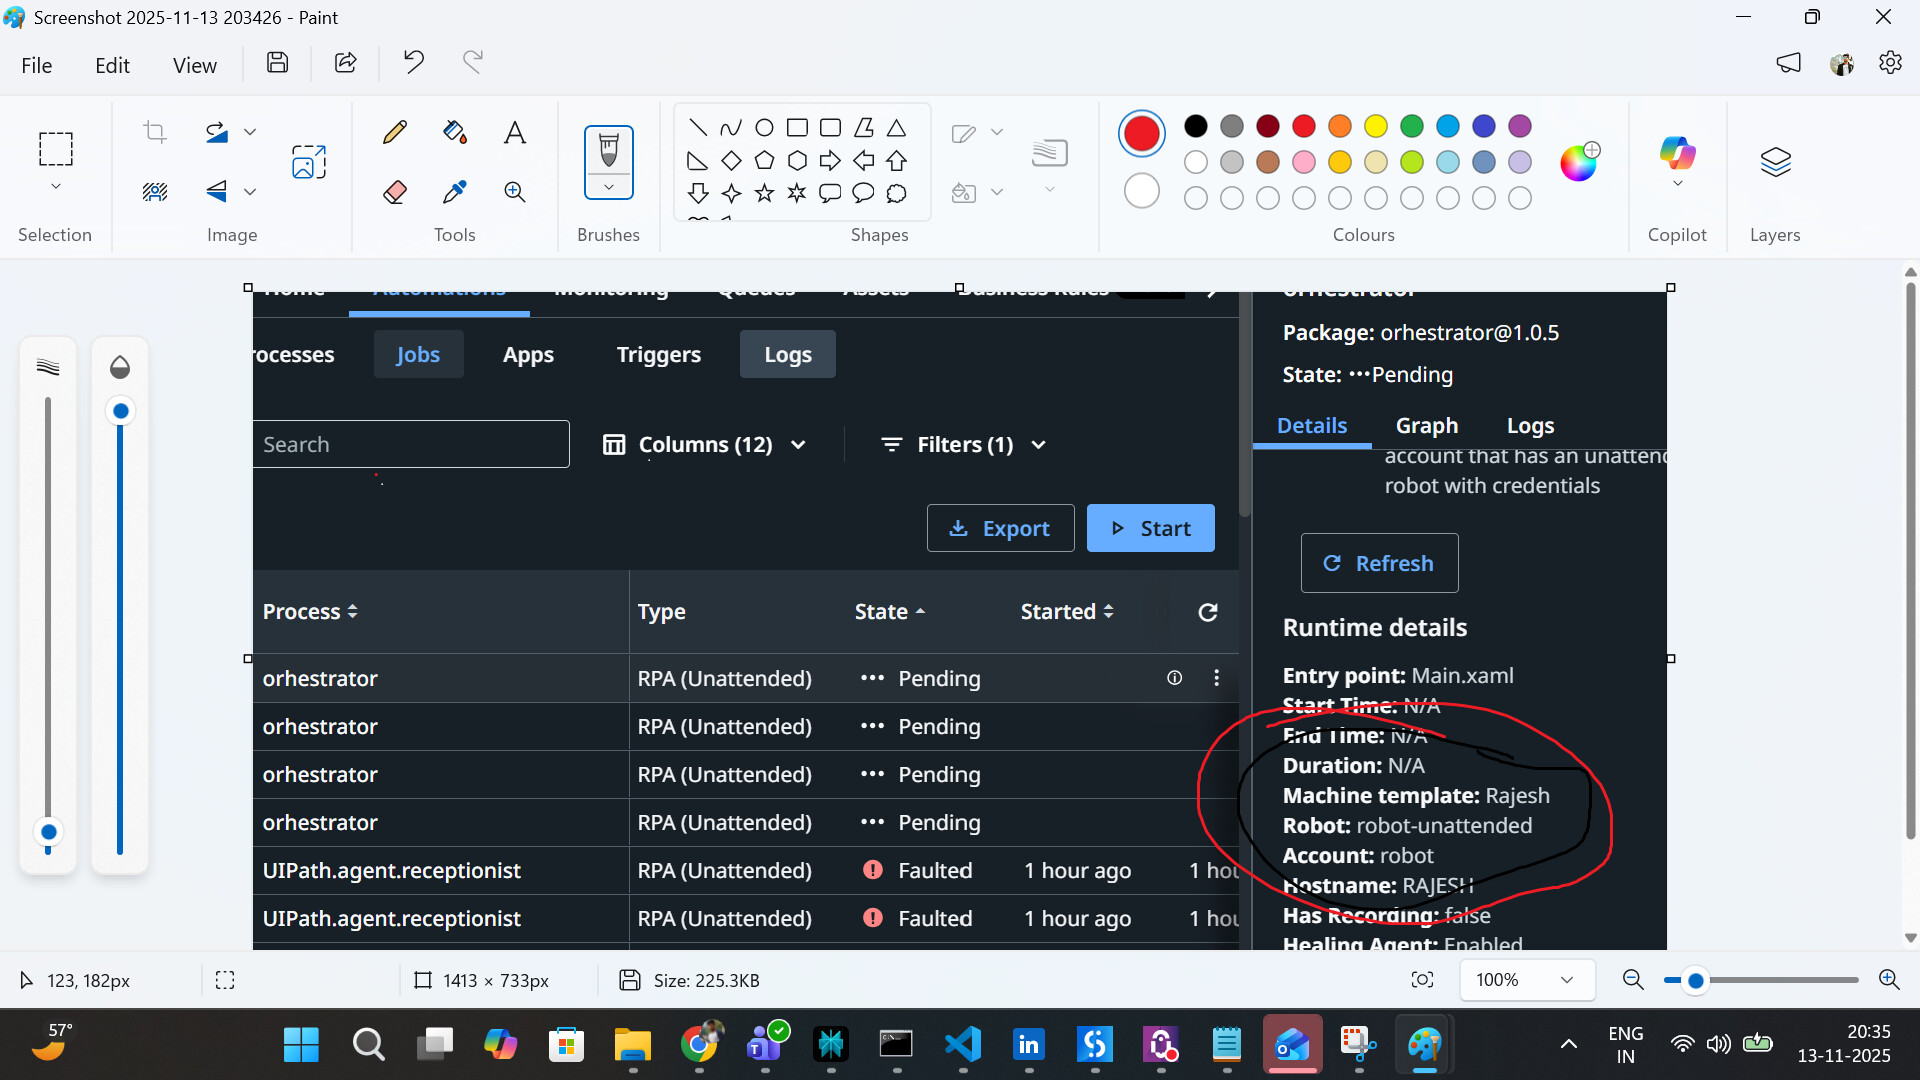Select the Fill bucket tool
The width and height of the screenshot is (1920, 1080).
(455, 132)
